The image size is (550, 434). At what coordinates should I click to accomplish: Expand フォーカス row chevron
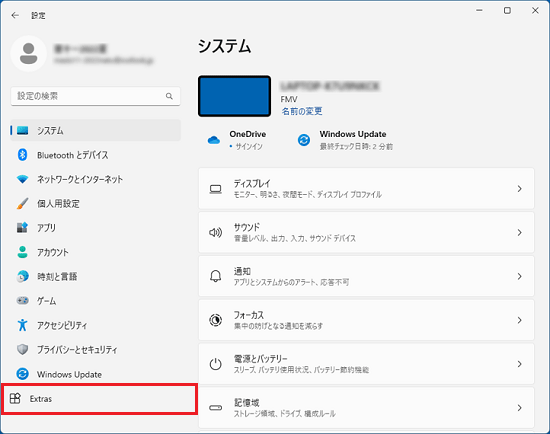click(x=519, y=320)
